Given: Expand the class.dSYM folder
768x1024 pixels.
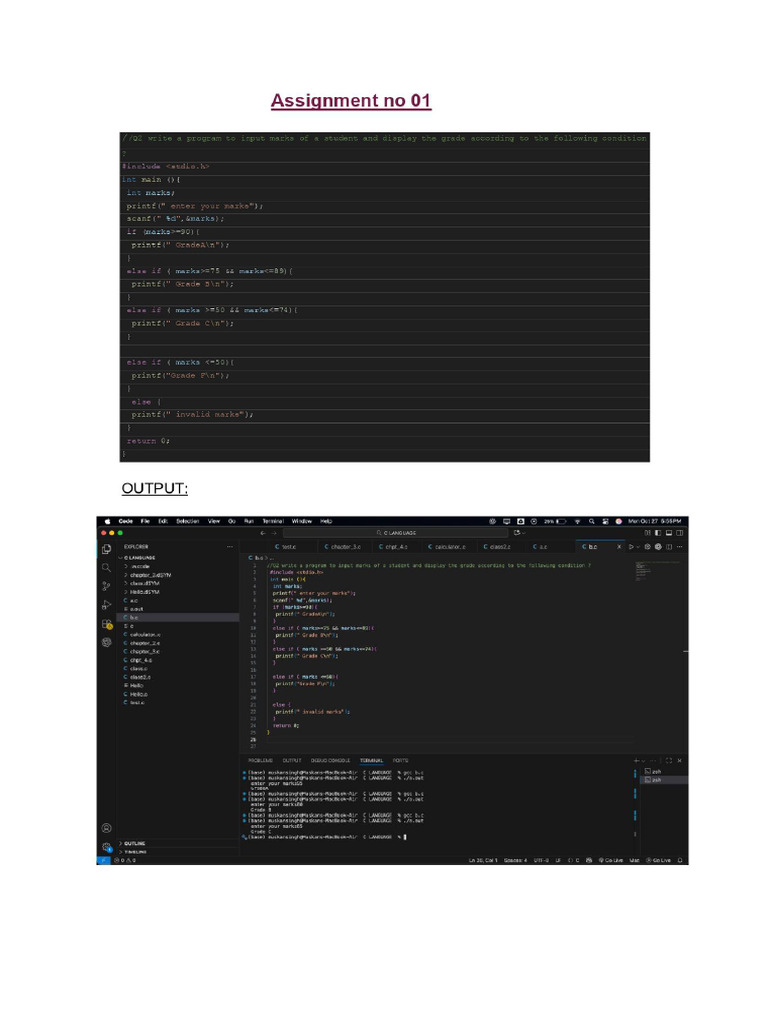Looking at the screenshot, I should point(142,583).
